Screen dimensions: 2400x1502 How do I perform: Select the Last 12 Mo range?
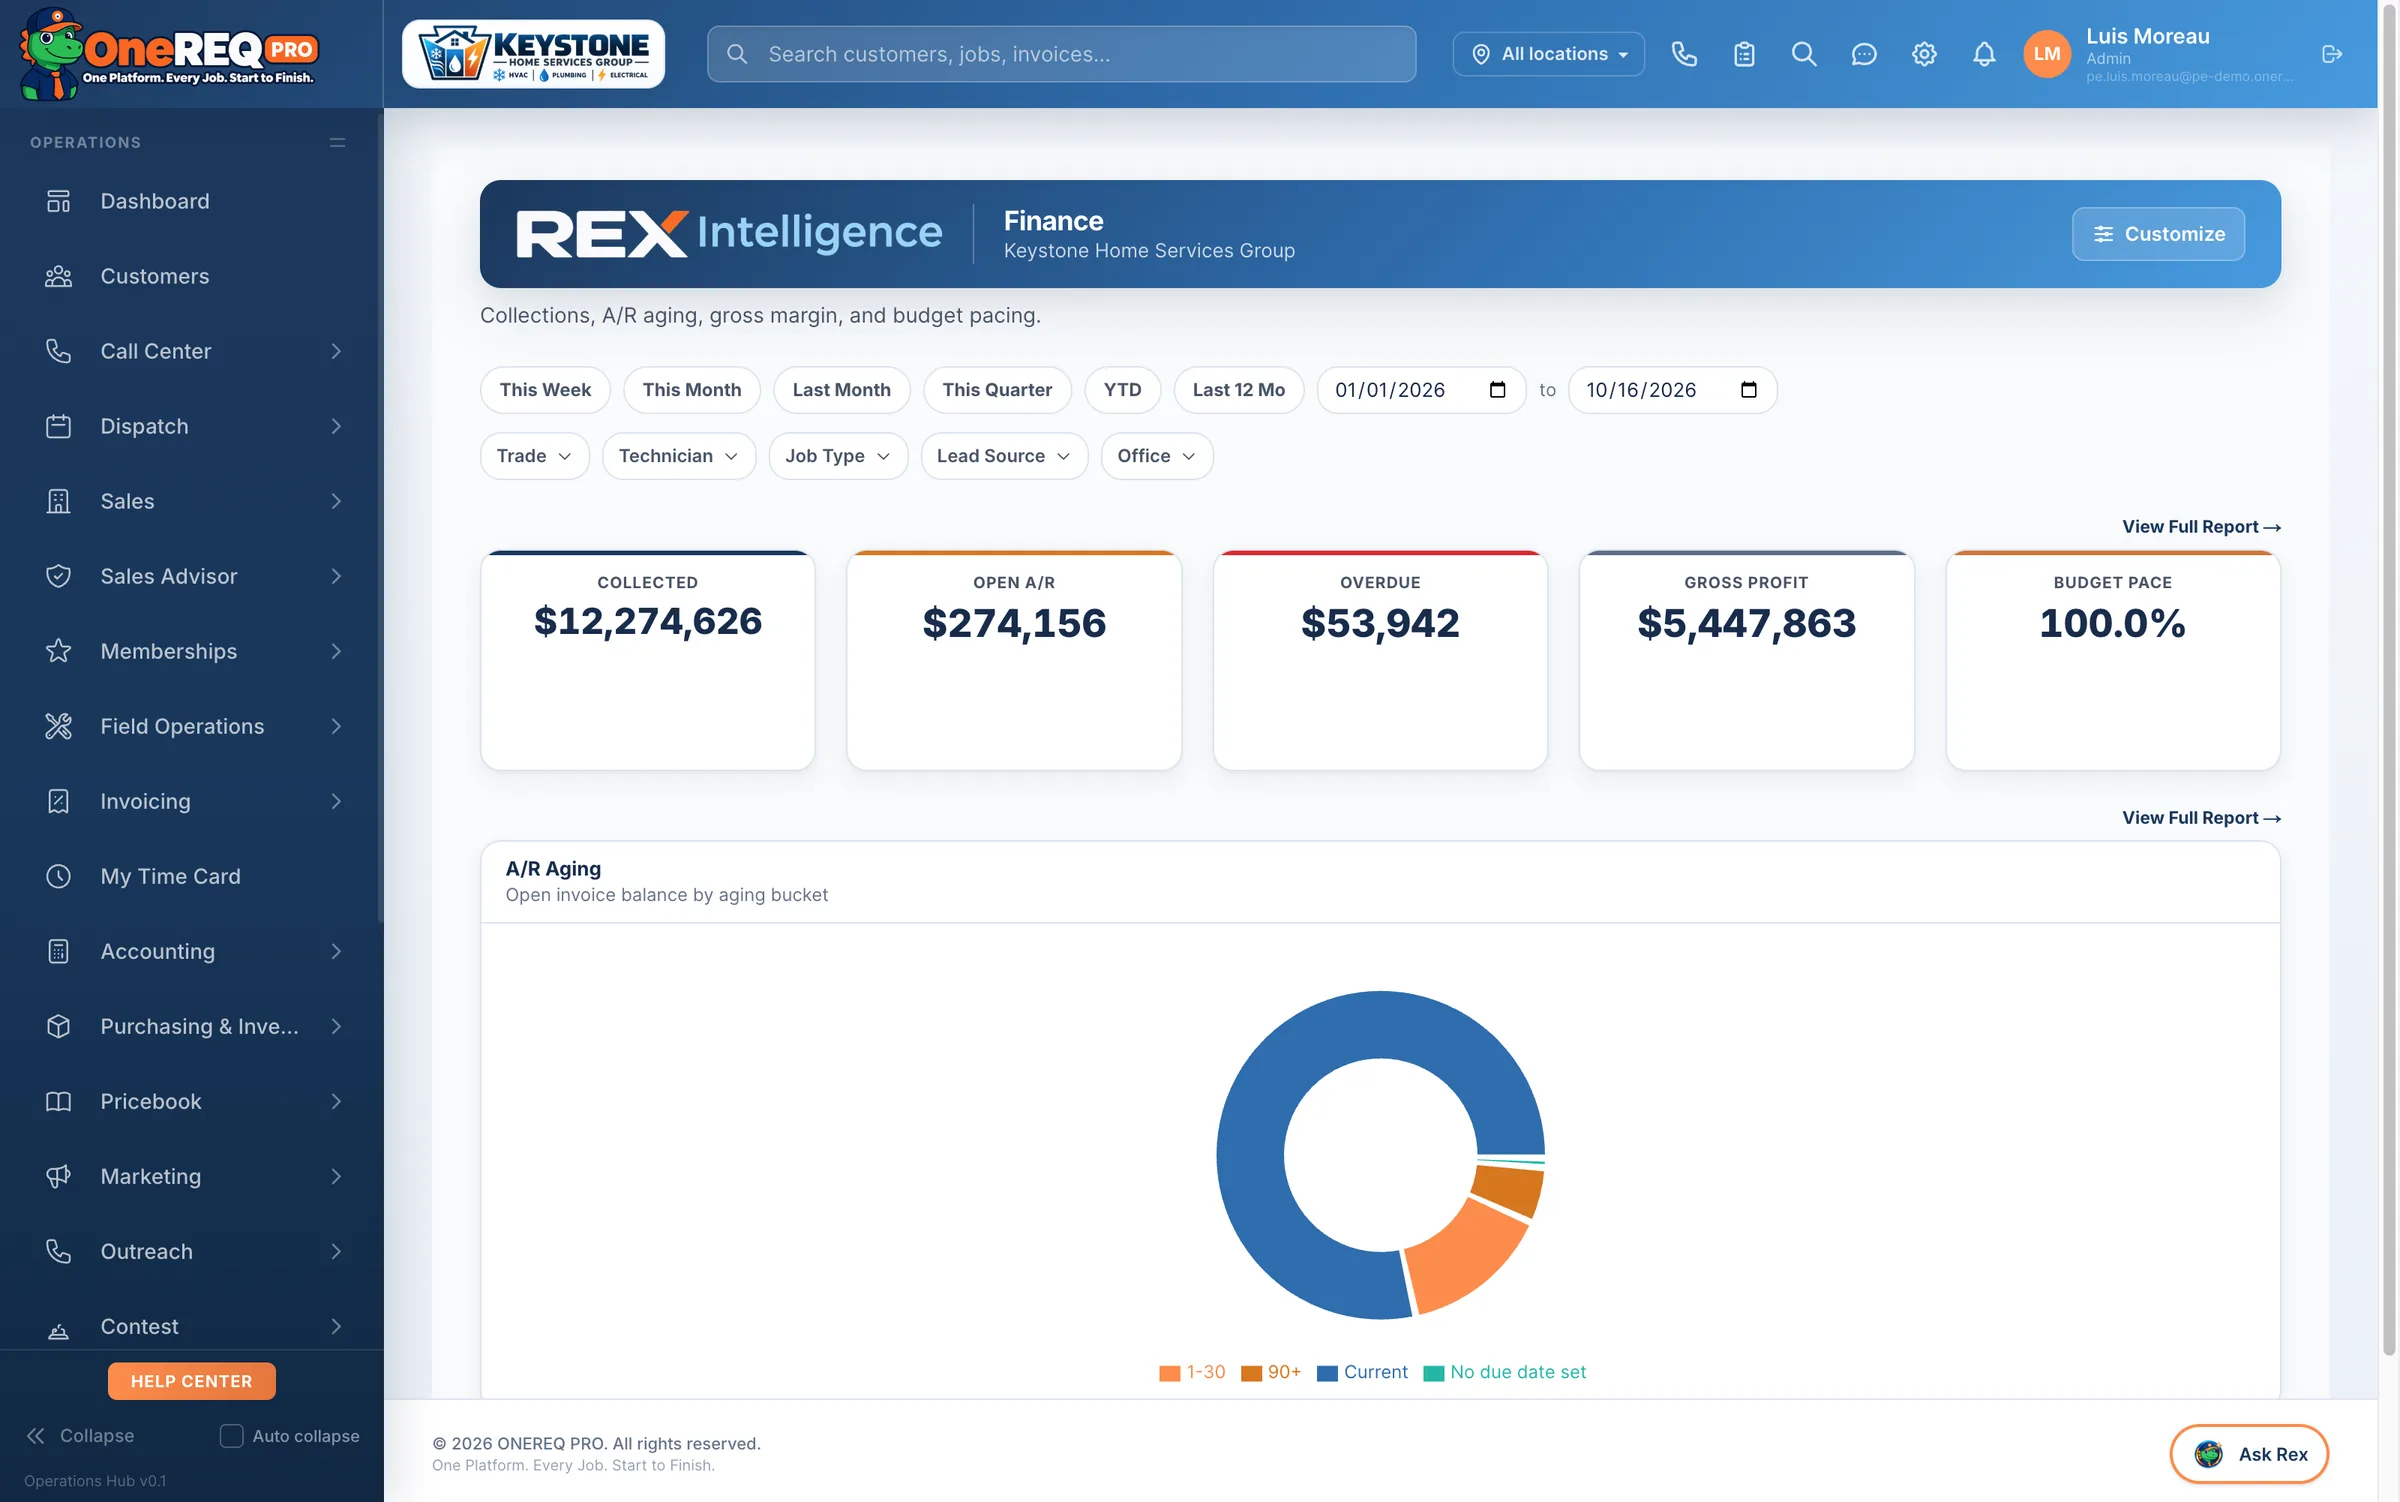1238,390
